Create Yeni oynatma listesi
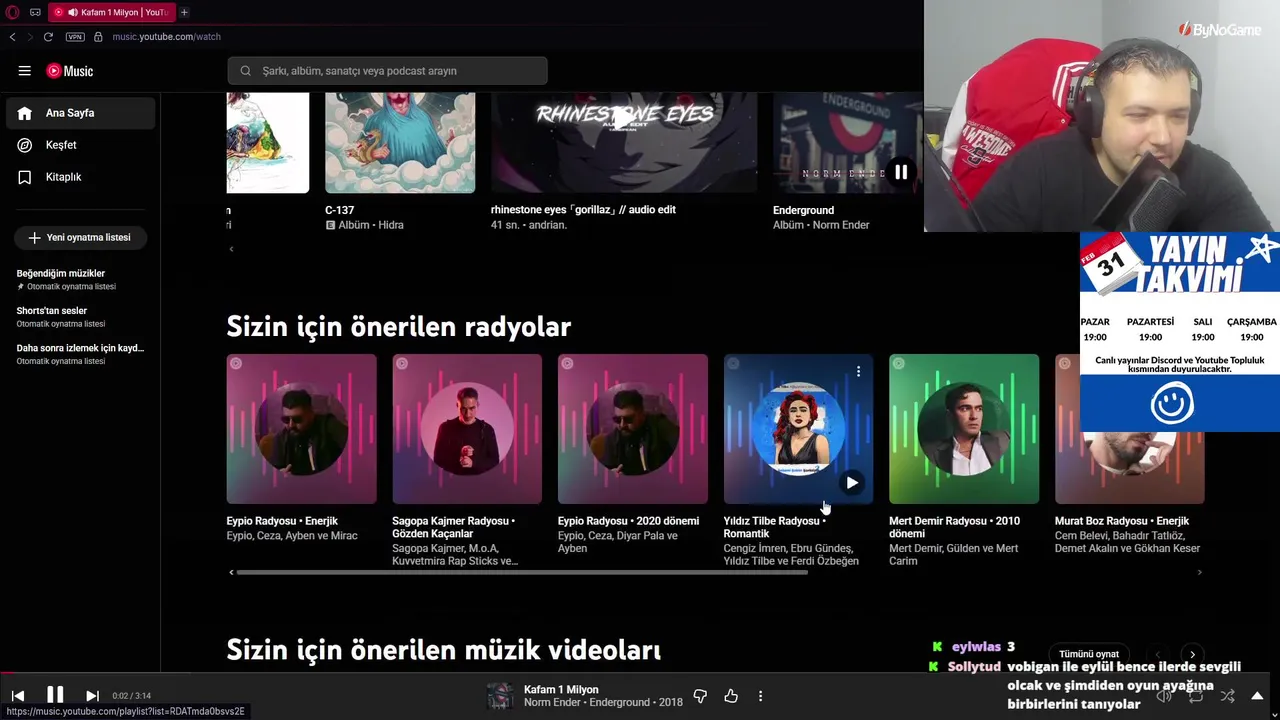The height and width of the screenshot is (720, 1280). point(80,238)
